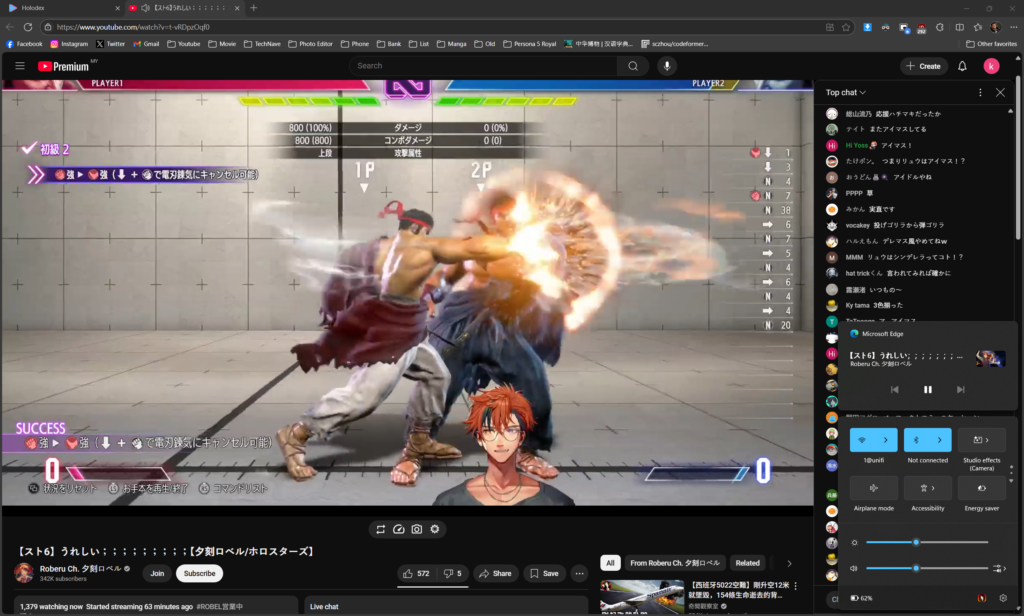Like the video with thumbs-up 572

(x=416, y=574)
